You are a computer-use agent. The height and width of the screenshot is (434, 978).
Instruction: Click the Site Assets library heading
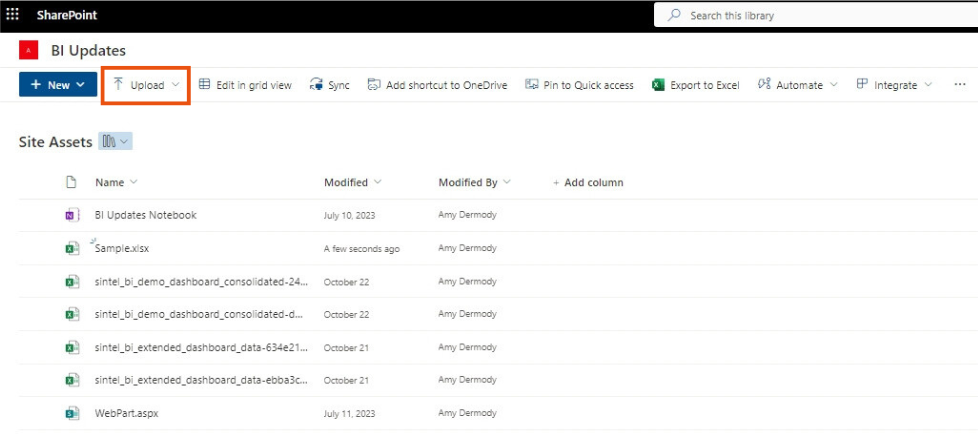click(56, 142)
